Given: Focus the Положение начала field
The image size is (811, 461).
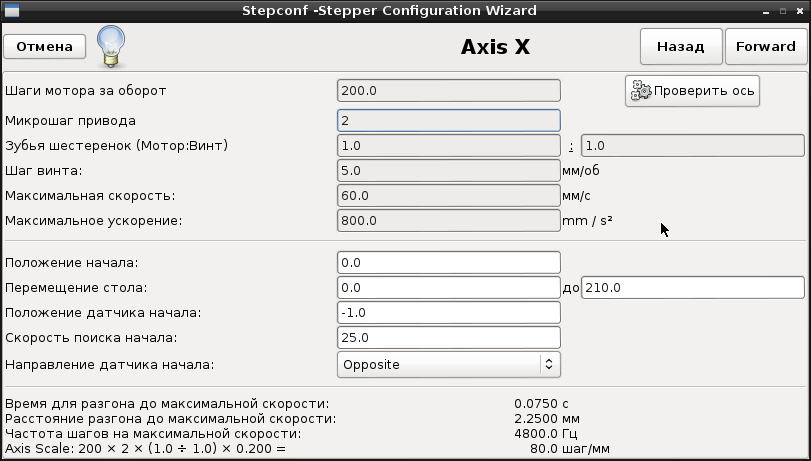Looking at the screenshot, I should 448,263.
